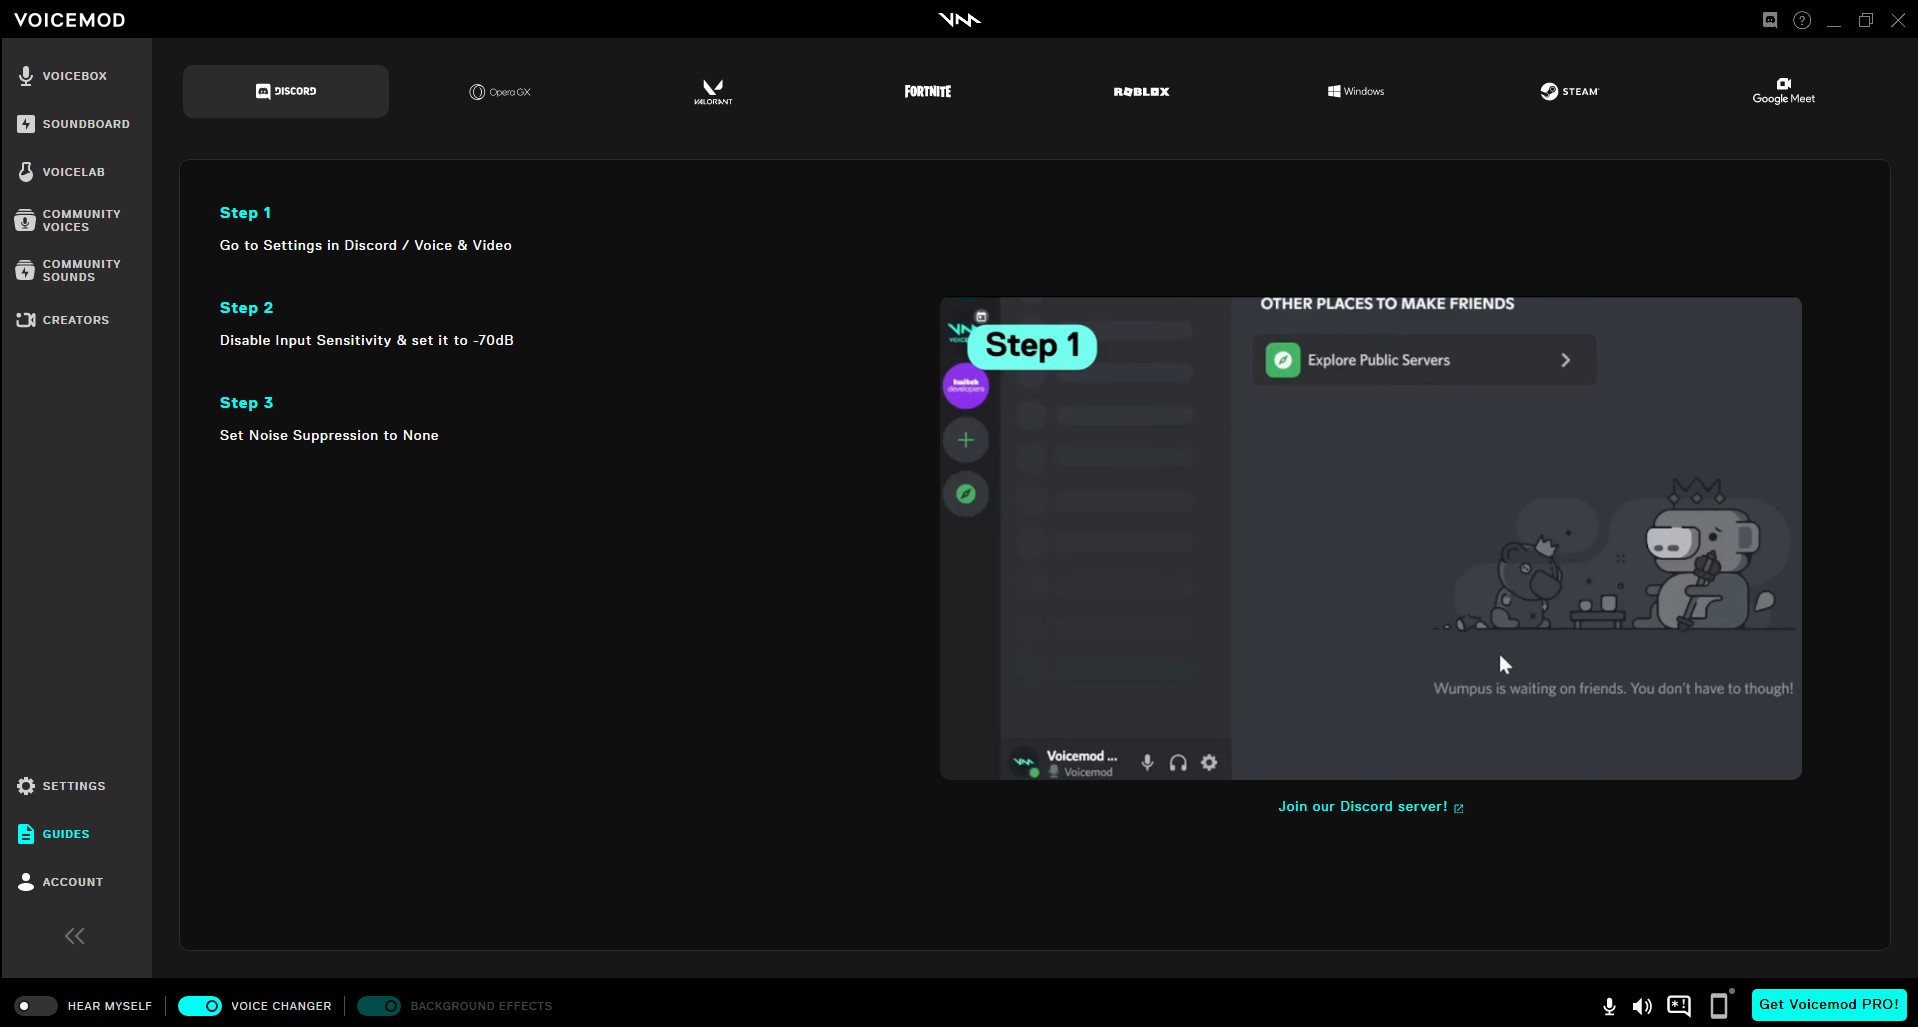Viewport: 1918px width, 1027px height.
Task: Switch to the Windows guide tab
Action: tap(1356, 91)
